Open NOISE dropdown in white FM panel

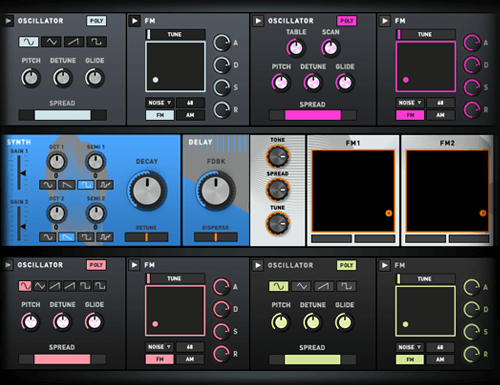pos(160,103)
